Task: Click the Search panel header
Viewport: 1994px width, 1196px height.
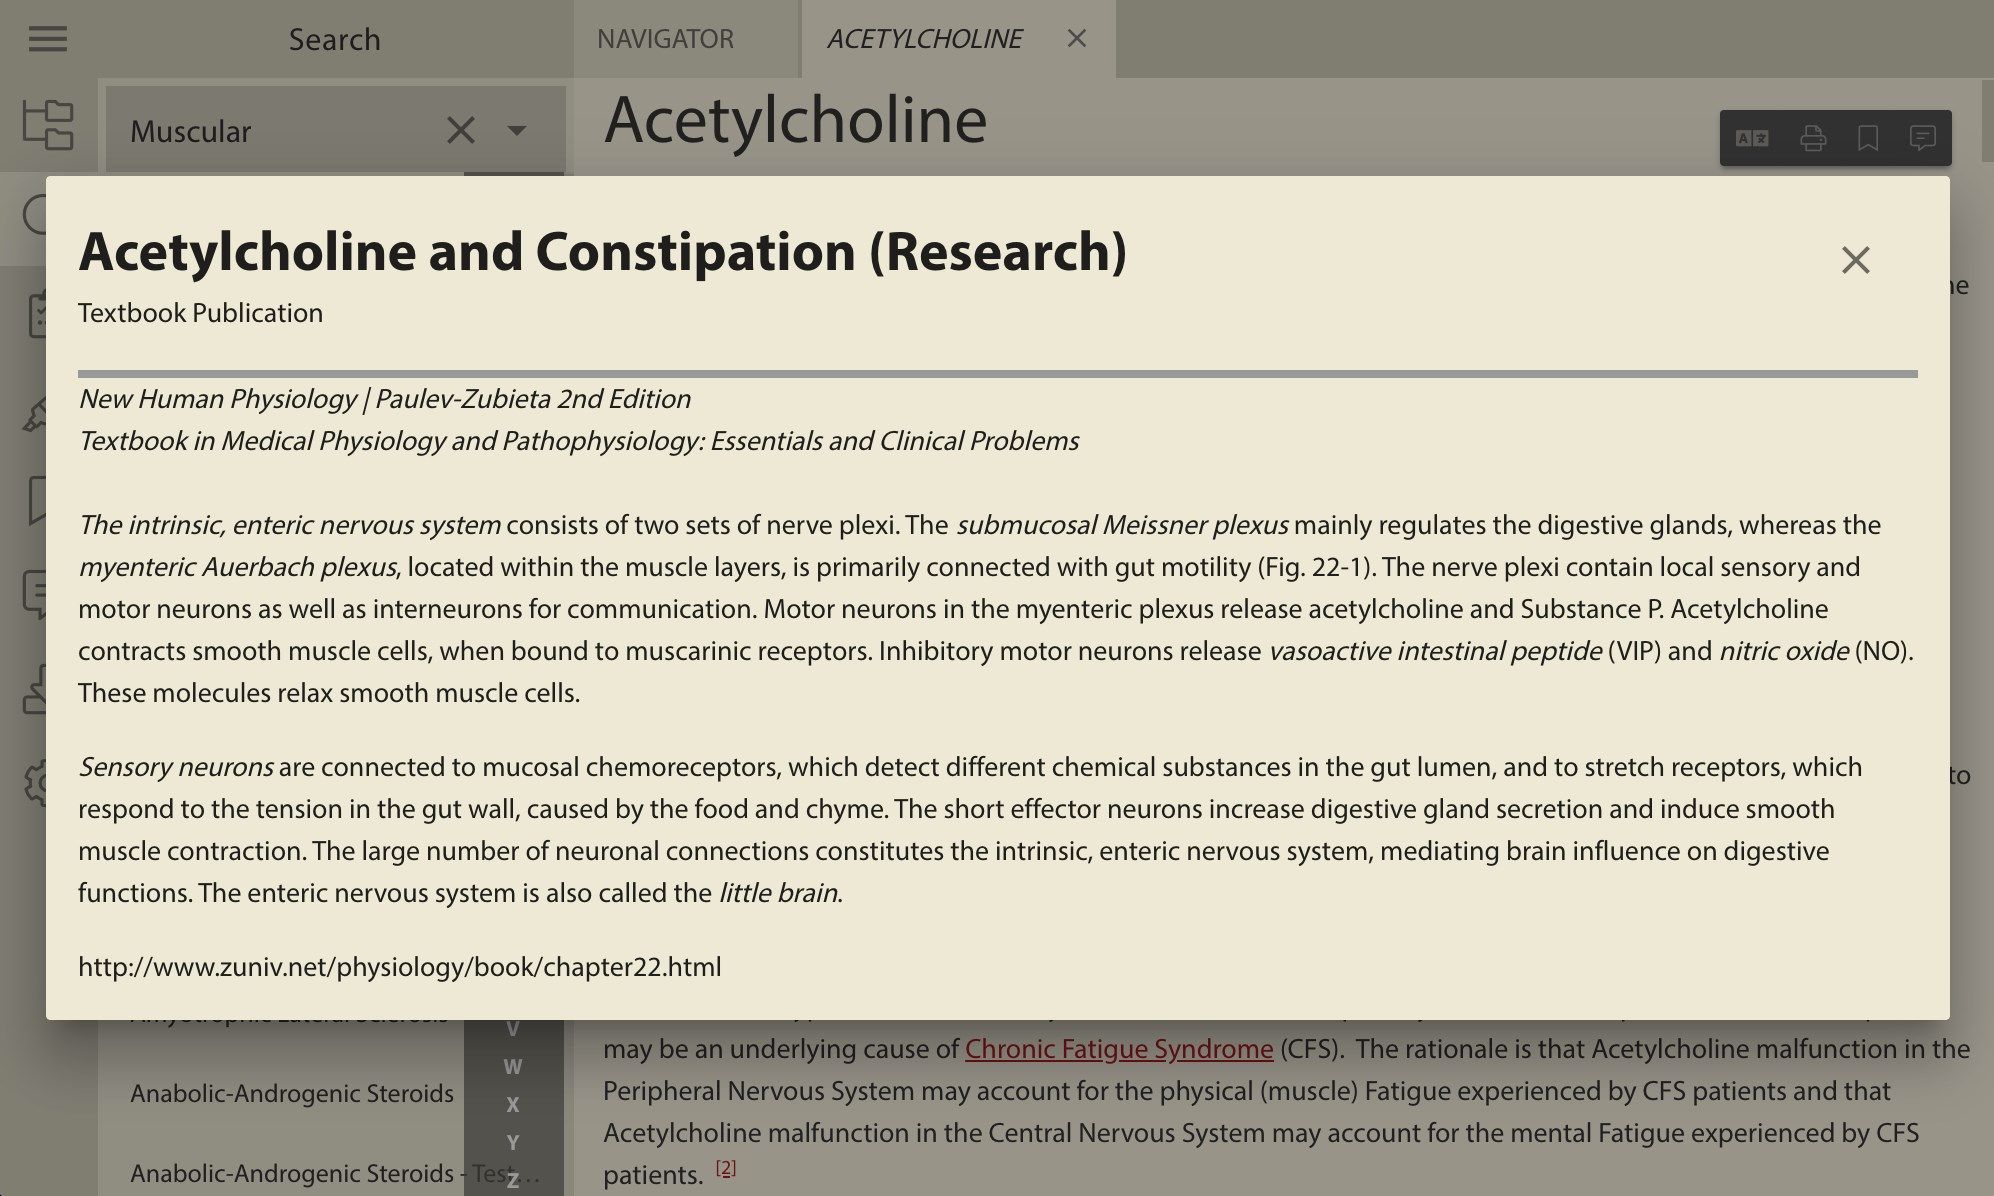Action: click(334, 39)
